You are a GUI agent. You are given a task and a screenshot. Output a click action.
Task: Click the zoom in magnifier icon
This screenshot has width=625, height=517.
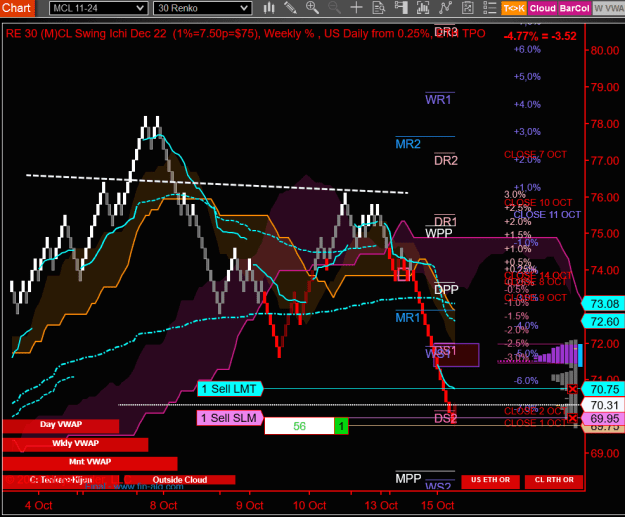(x=312, y=8)
